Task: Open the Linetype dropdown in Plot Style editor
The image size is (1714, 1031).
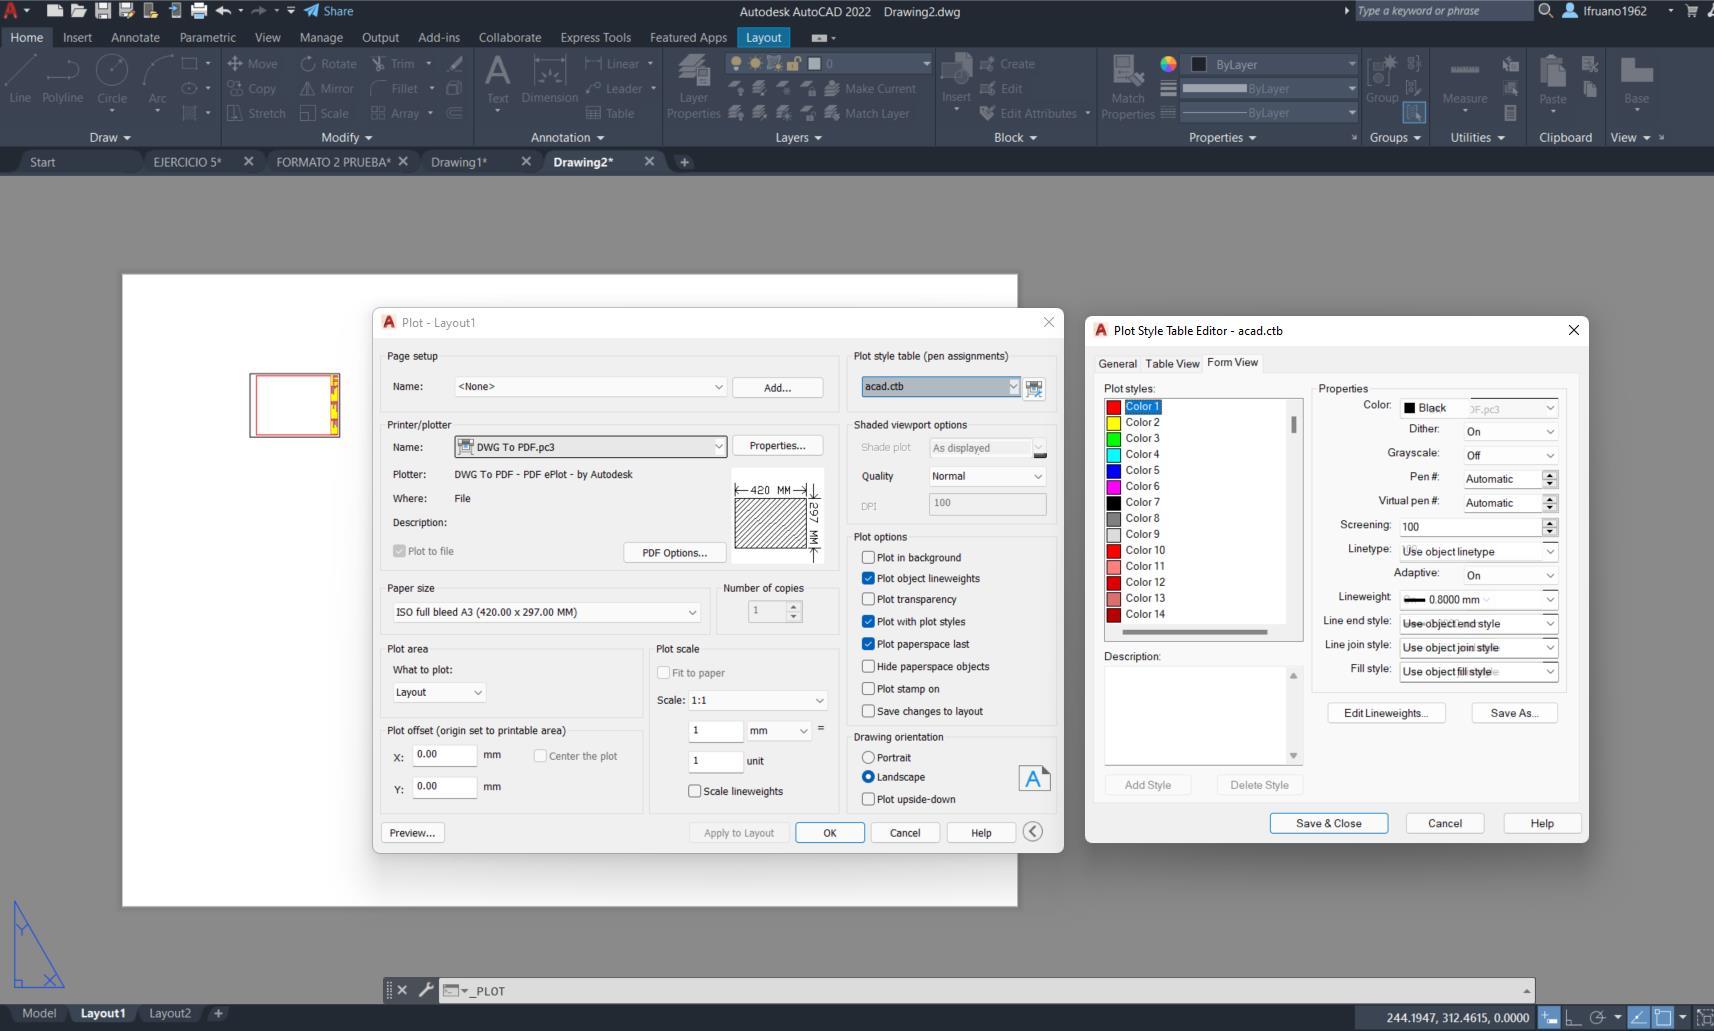Action: pyautogui.click(x=1479, y=552)
